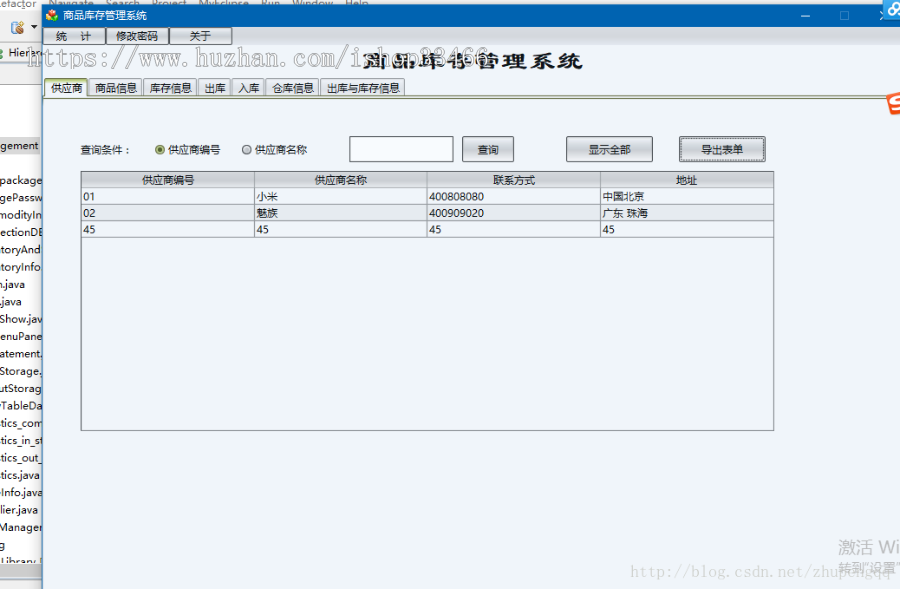This screenshot has width=900, height=589.
Task: Select the 供应商编号 radio button
Action: click(x=159, y=149)
